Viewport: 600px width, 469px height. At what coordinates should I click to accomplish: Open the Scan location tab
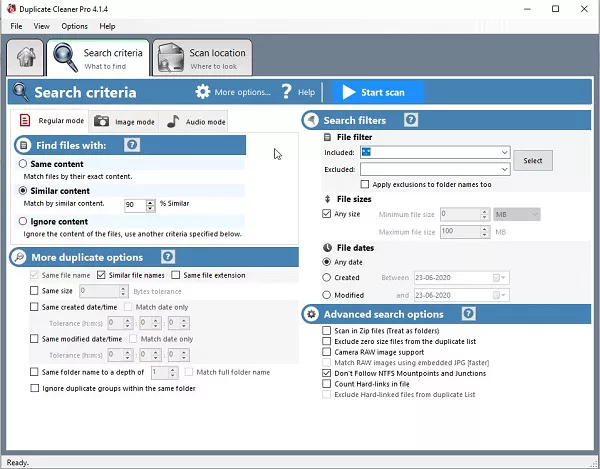[x=202, y=57]
